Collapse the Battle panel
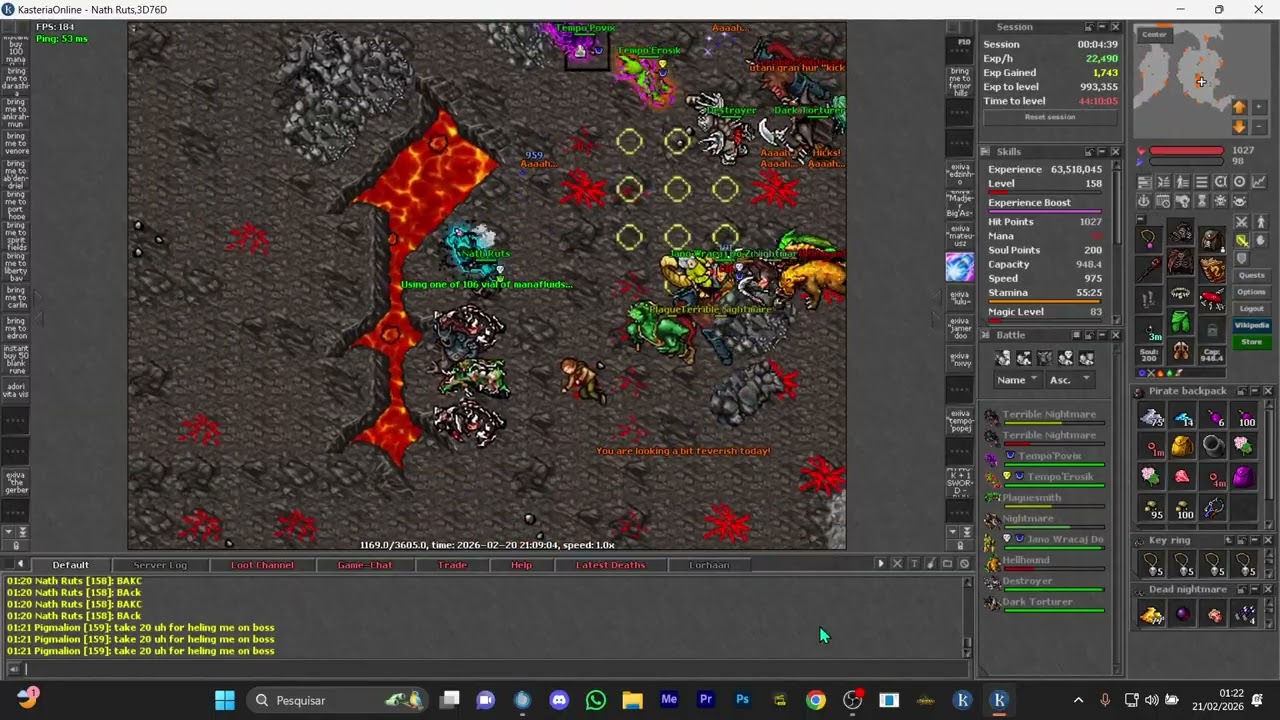The image size is (1280, 720). click(x=1102, y=335)
